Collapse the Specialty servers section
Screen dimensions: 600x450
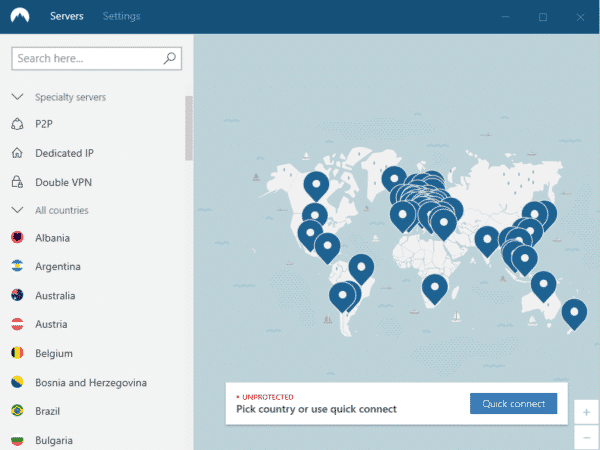click(18, 97)
